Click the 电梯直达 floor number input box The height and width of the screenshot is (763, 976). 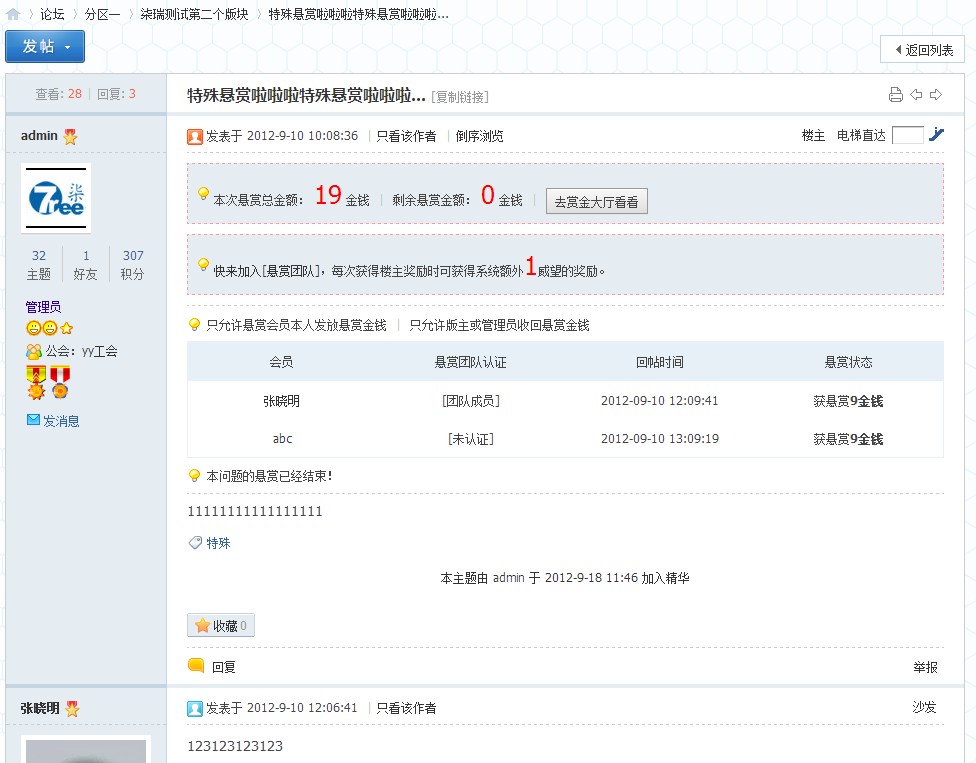click(x=907, y=135)
